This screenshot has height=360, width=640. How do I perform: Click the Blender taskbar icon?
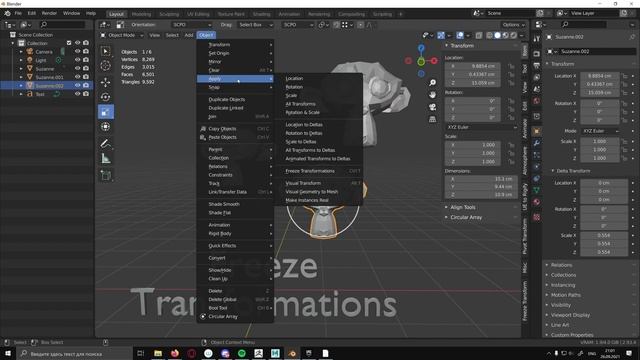point(292,353)
